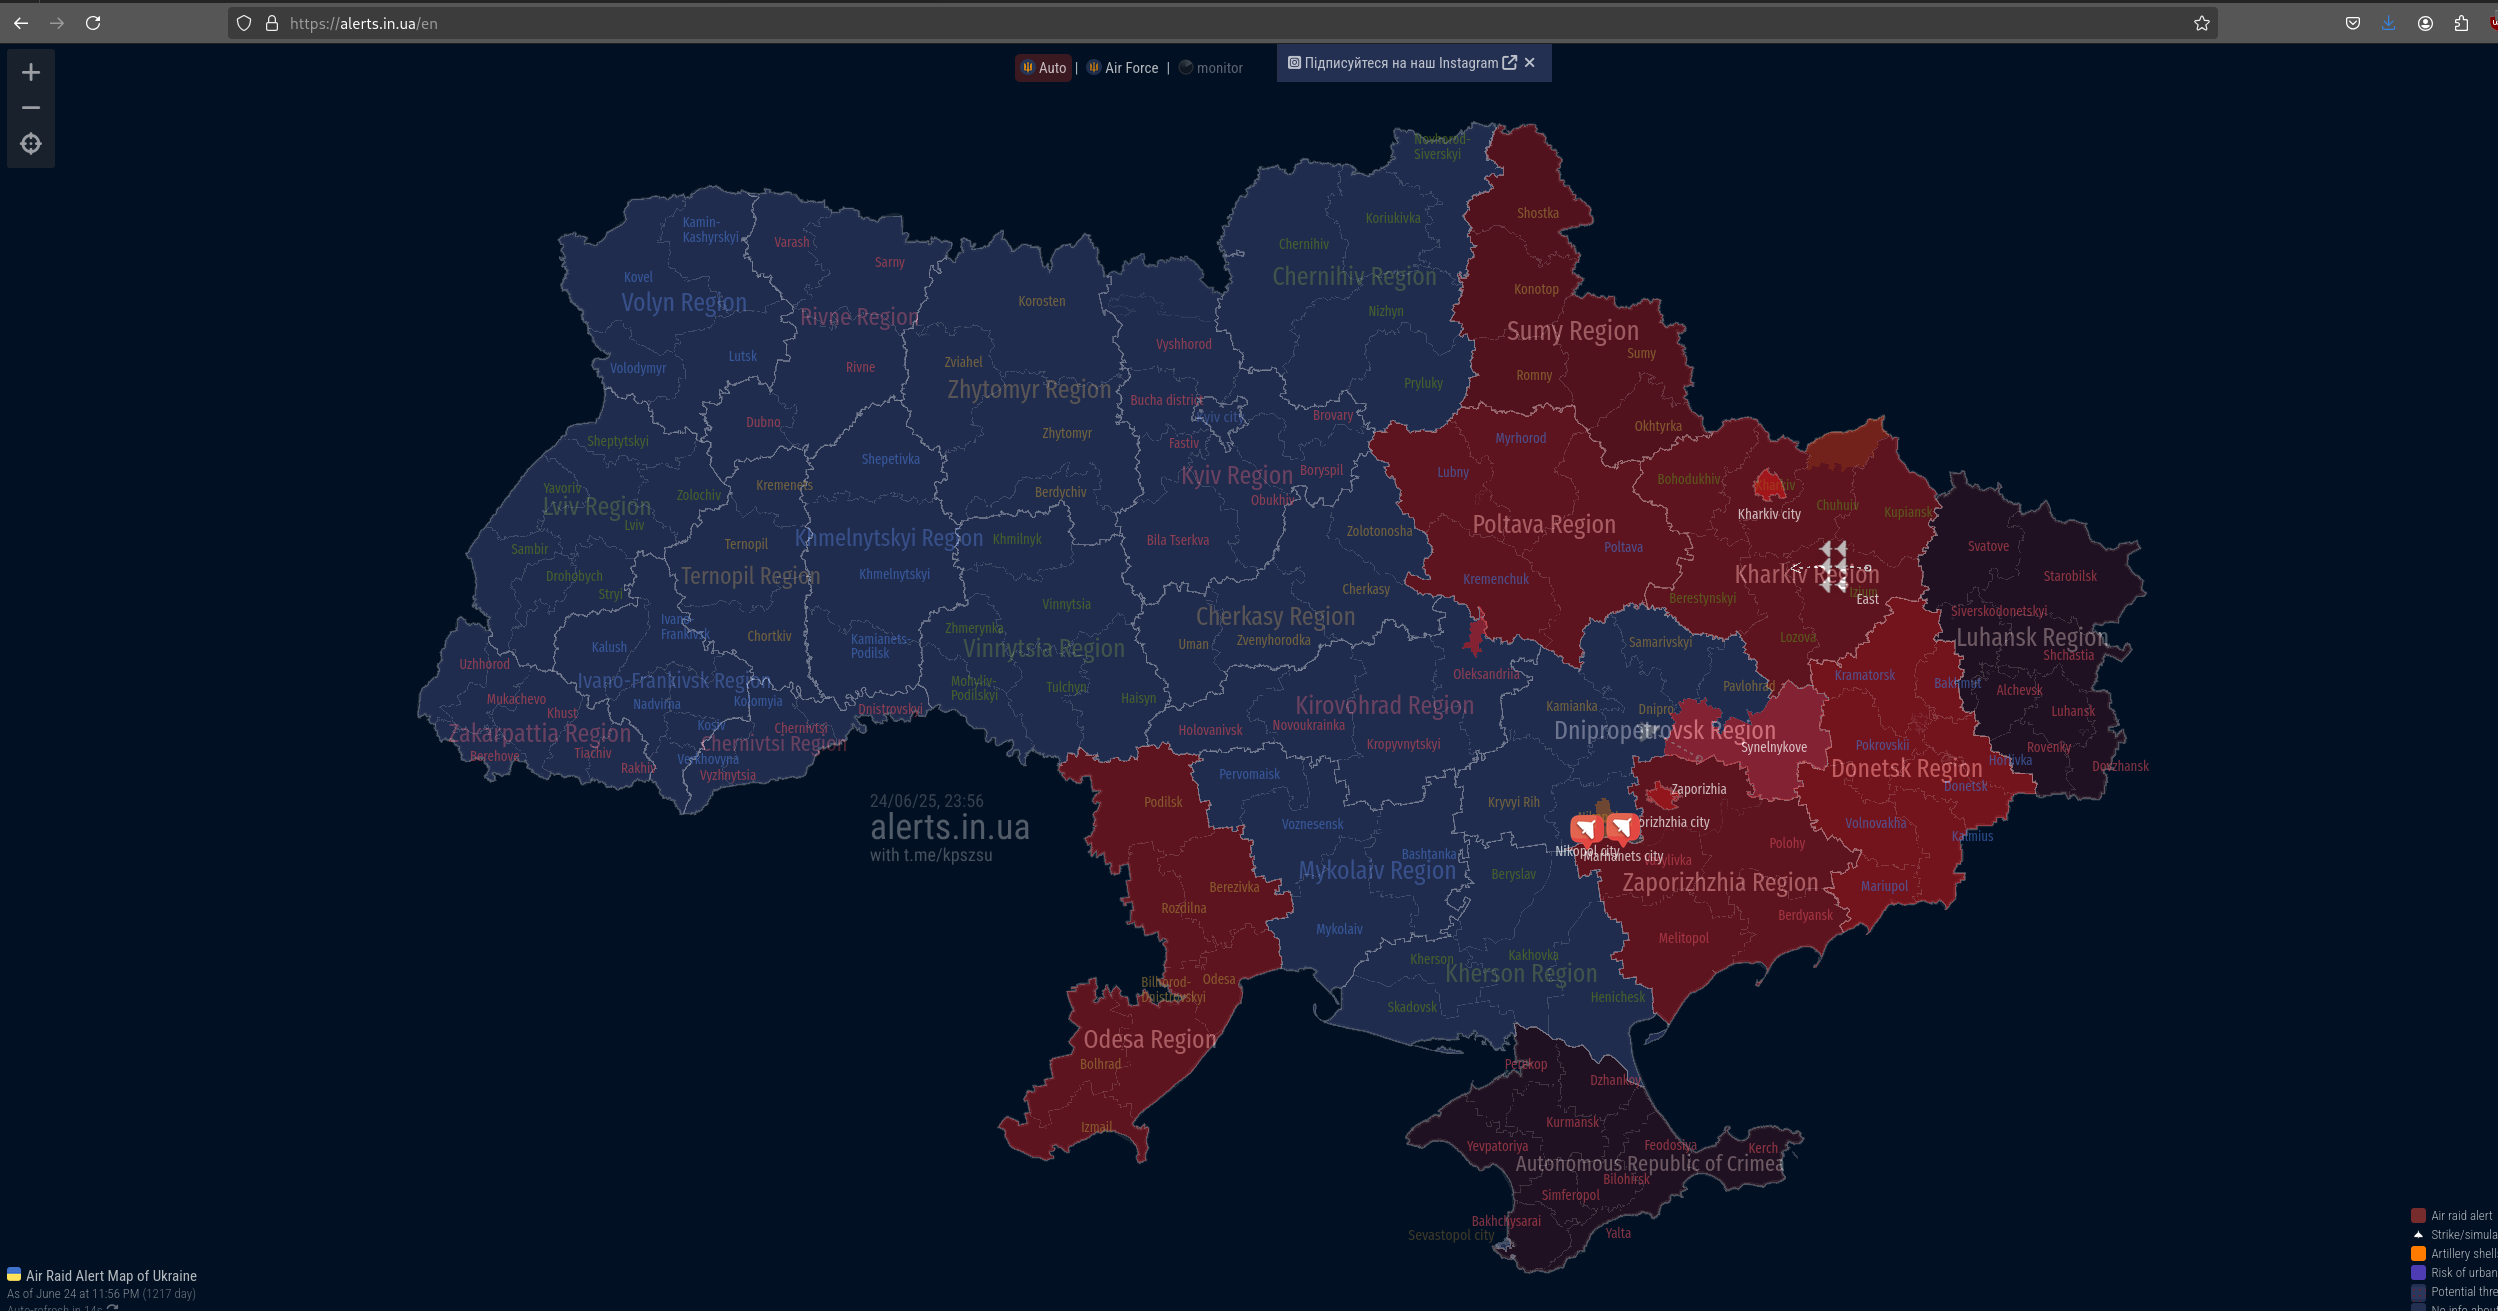Bookmark this page with the star icon
The image size is (2498, 1311).
pos(2202,23)
